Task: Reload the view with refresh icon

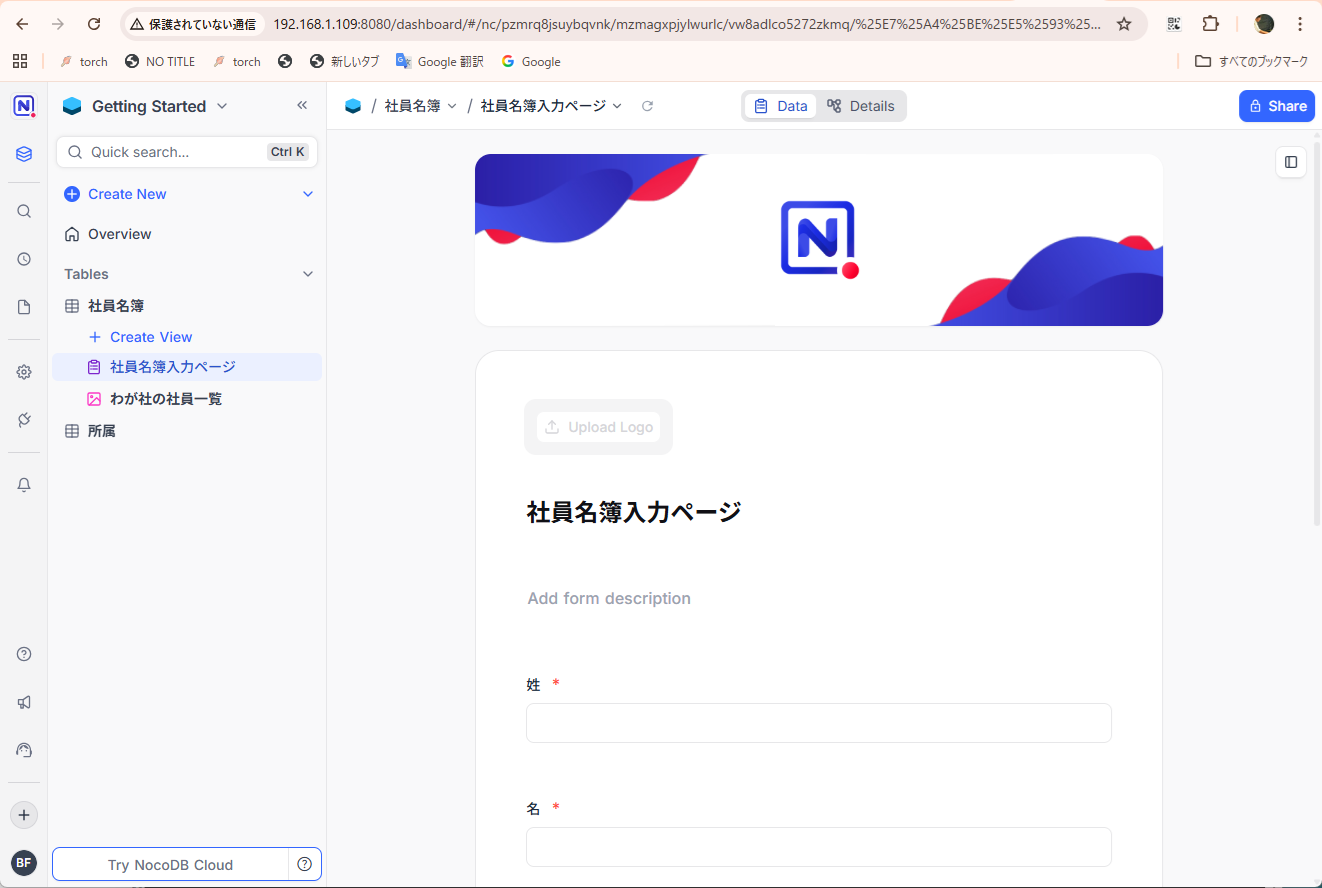Action: [x=647, y=106]
